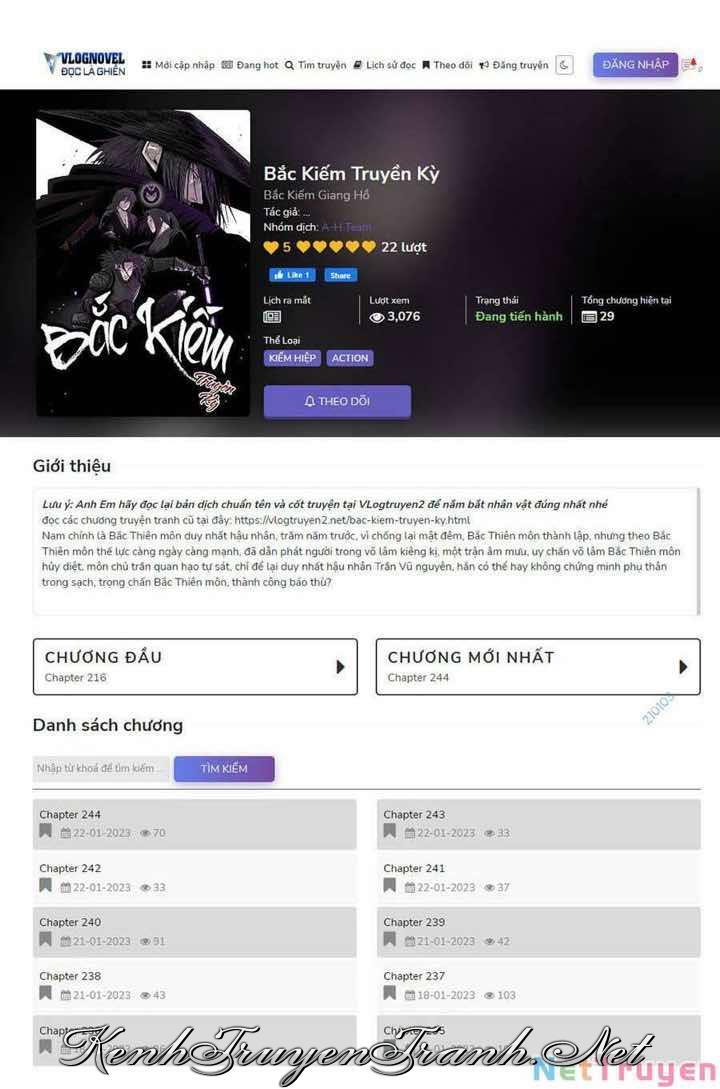Viewport: 720px width, 1089px height.
Task: Click the Đăng Nhập login button
Action: coord(635,65)
